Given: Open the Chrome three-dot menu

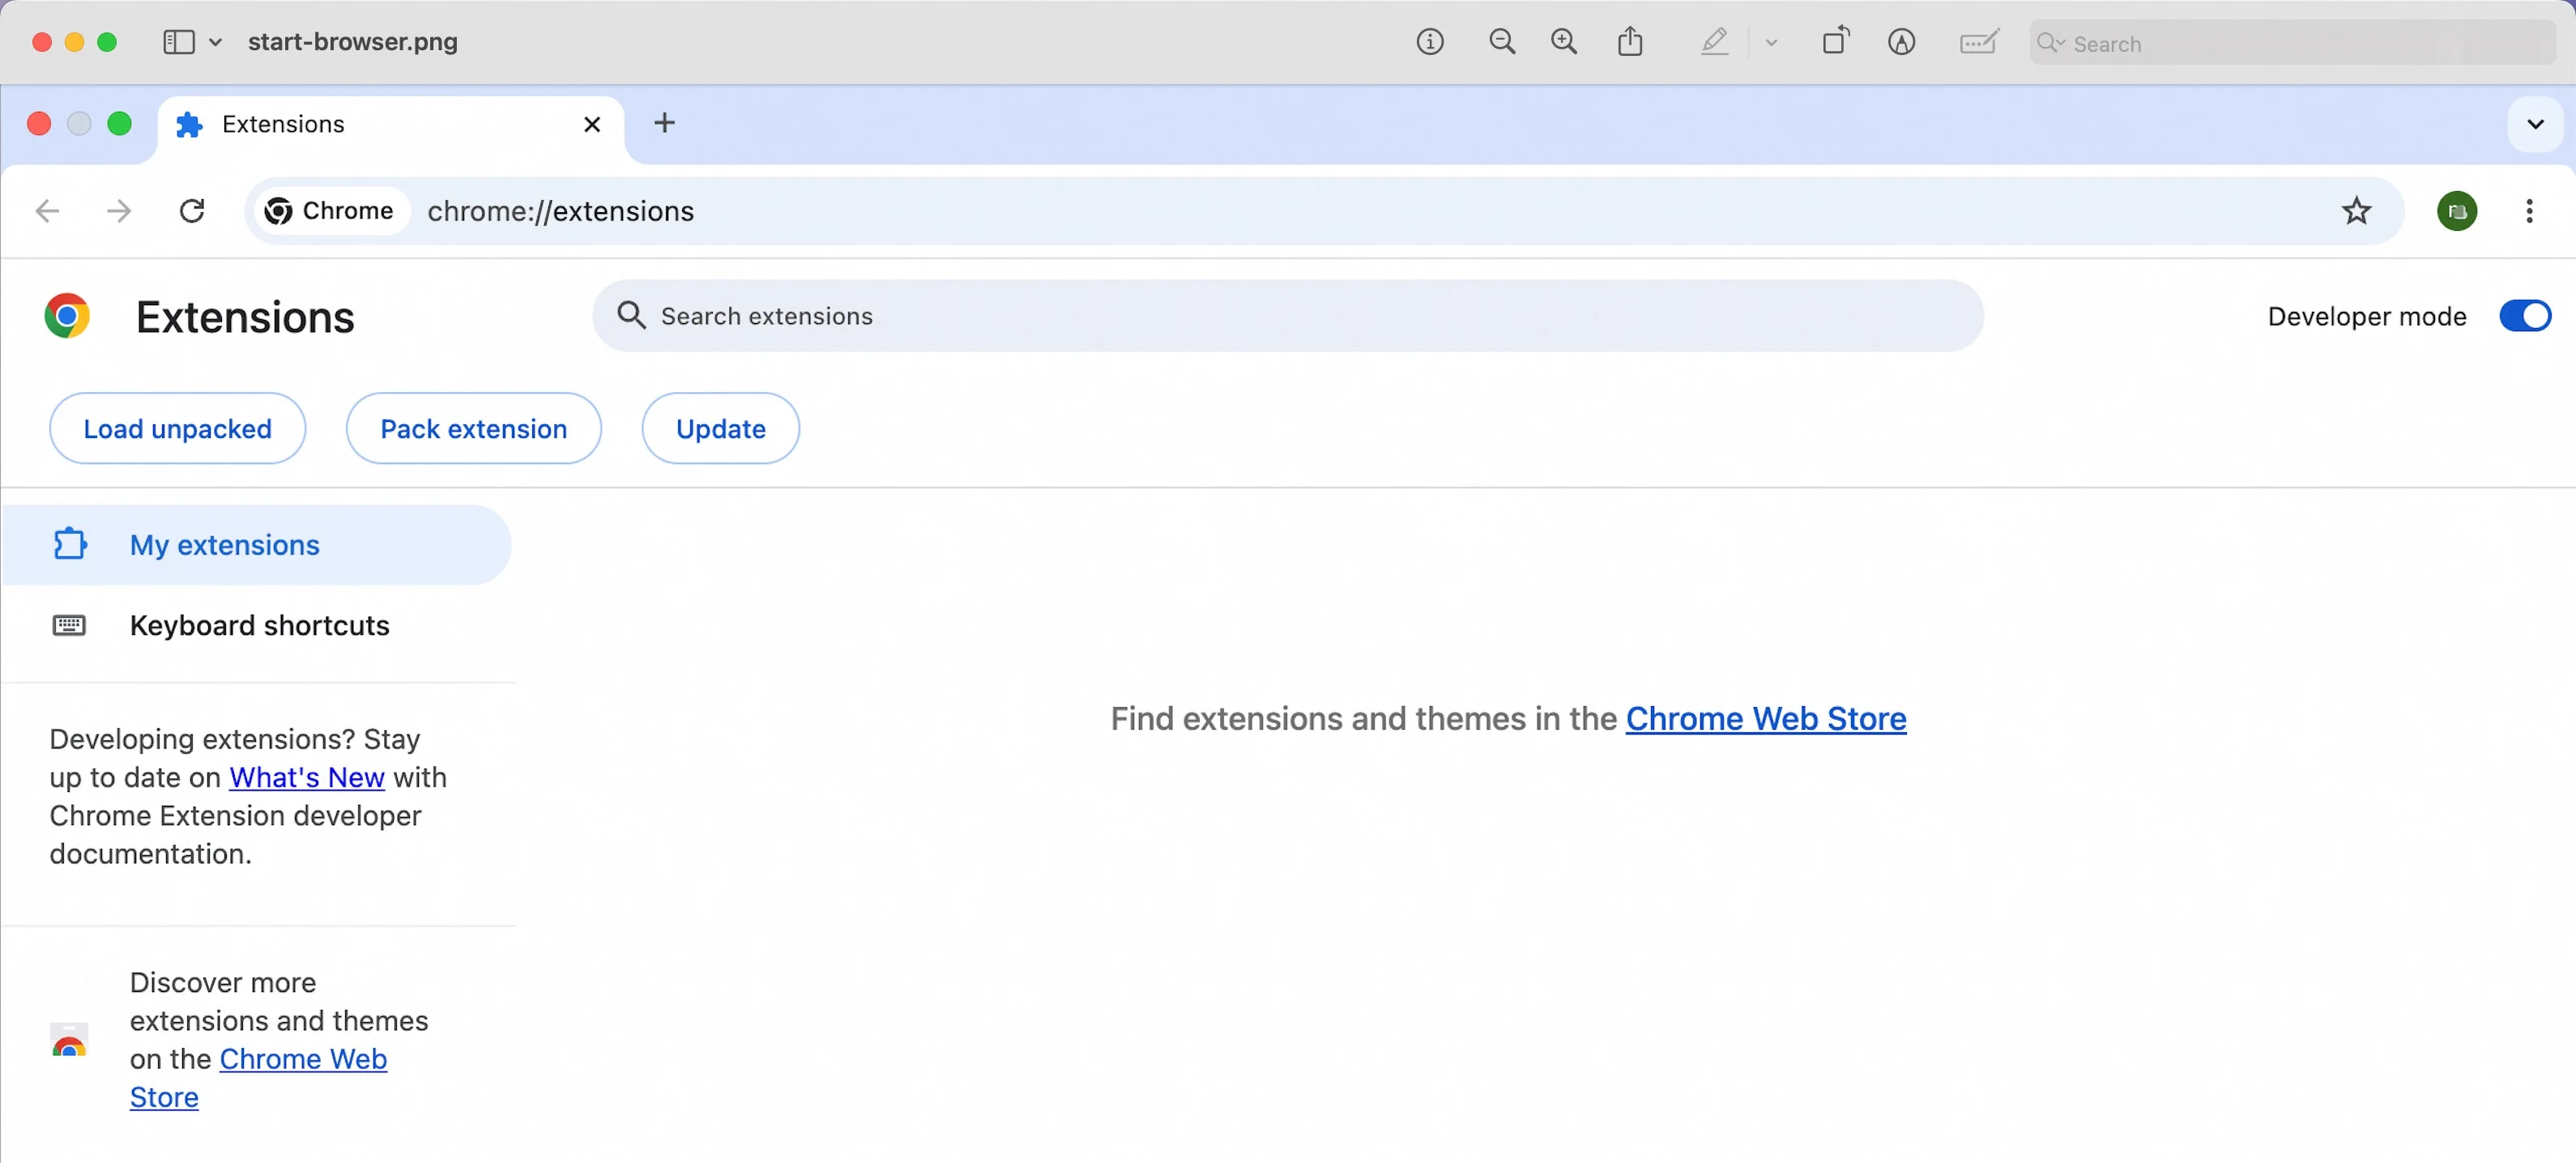Looking at the screenshot, I should [x=2528, y=211].
